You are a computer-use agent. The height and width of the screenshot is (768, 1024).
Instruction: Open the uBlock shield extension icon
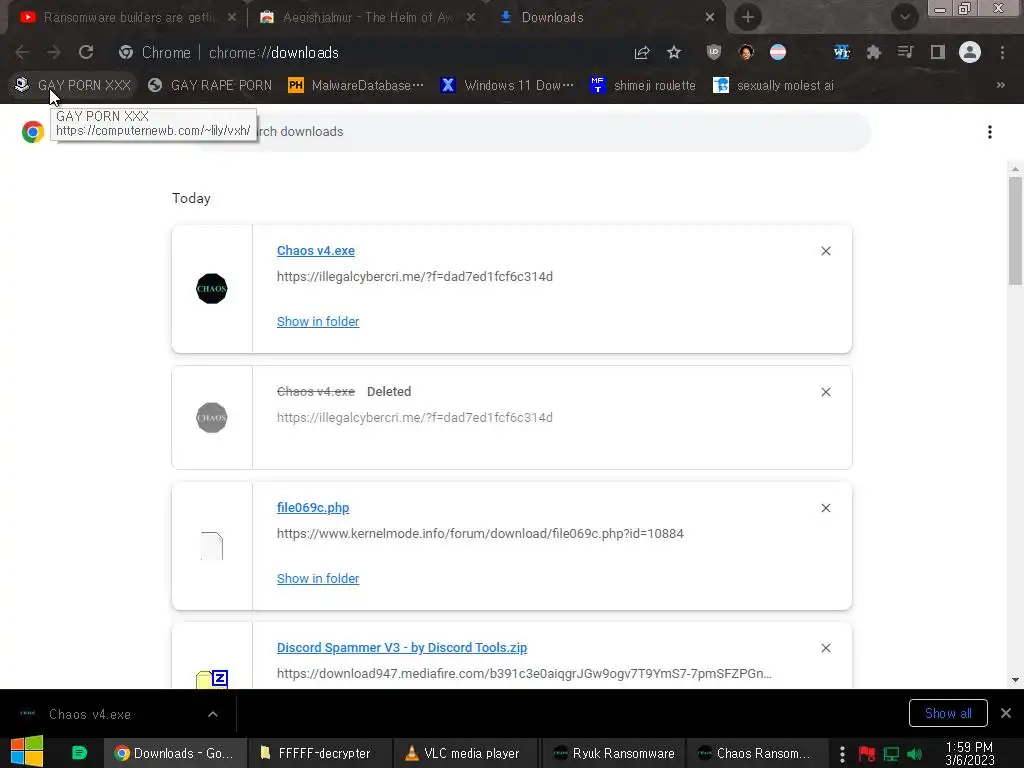click(714, 52)
